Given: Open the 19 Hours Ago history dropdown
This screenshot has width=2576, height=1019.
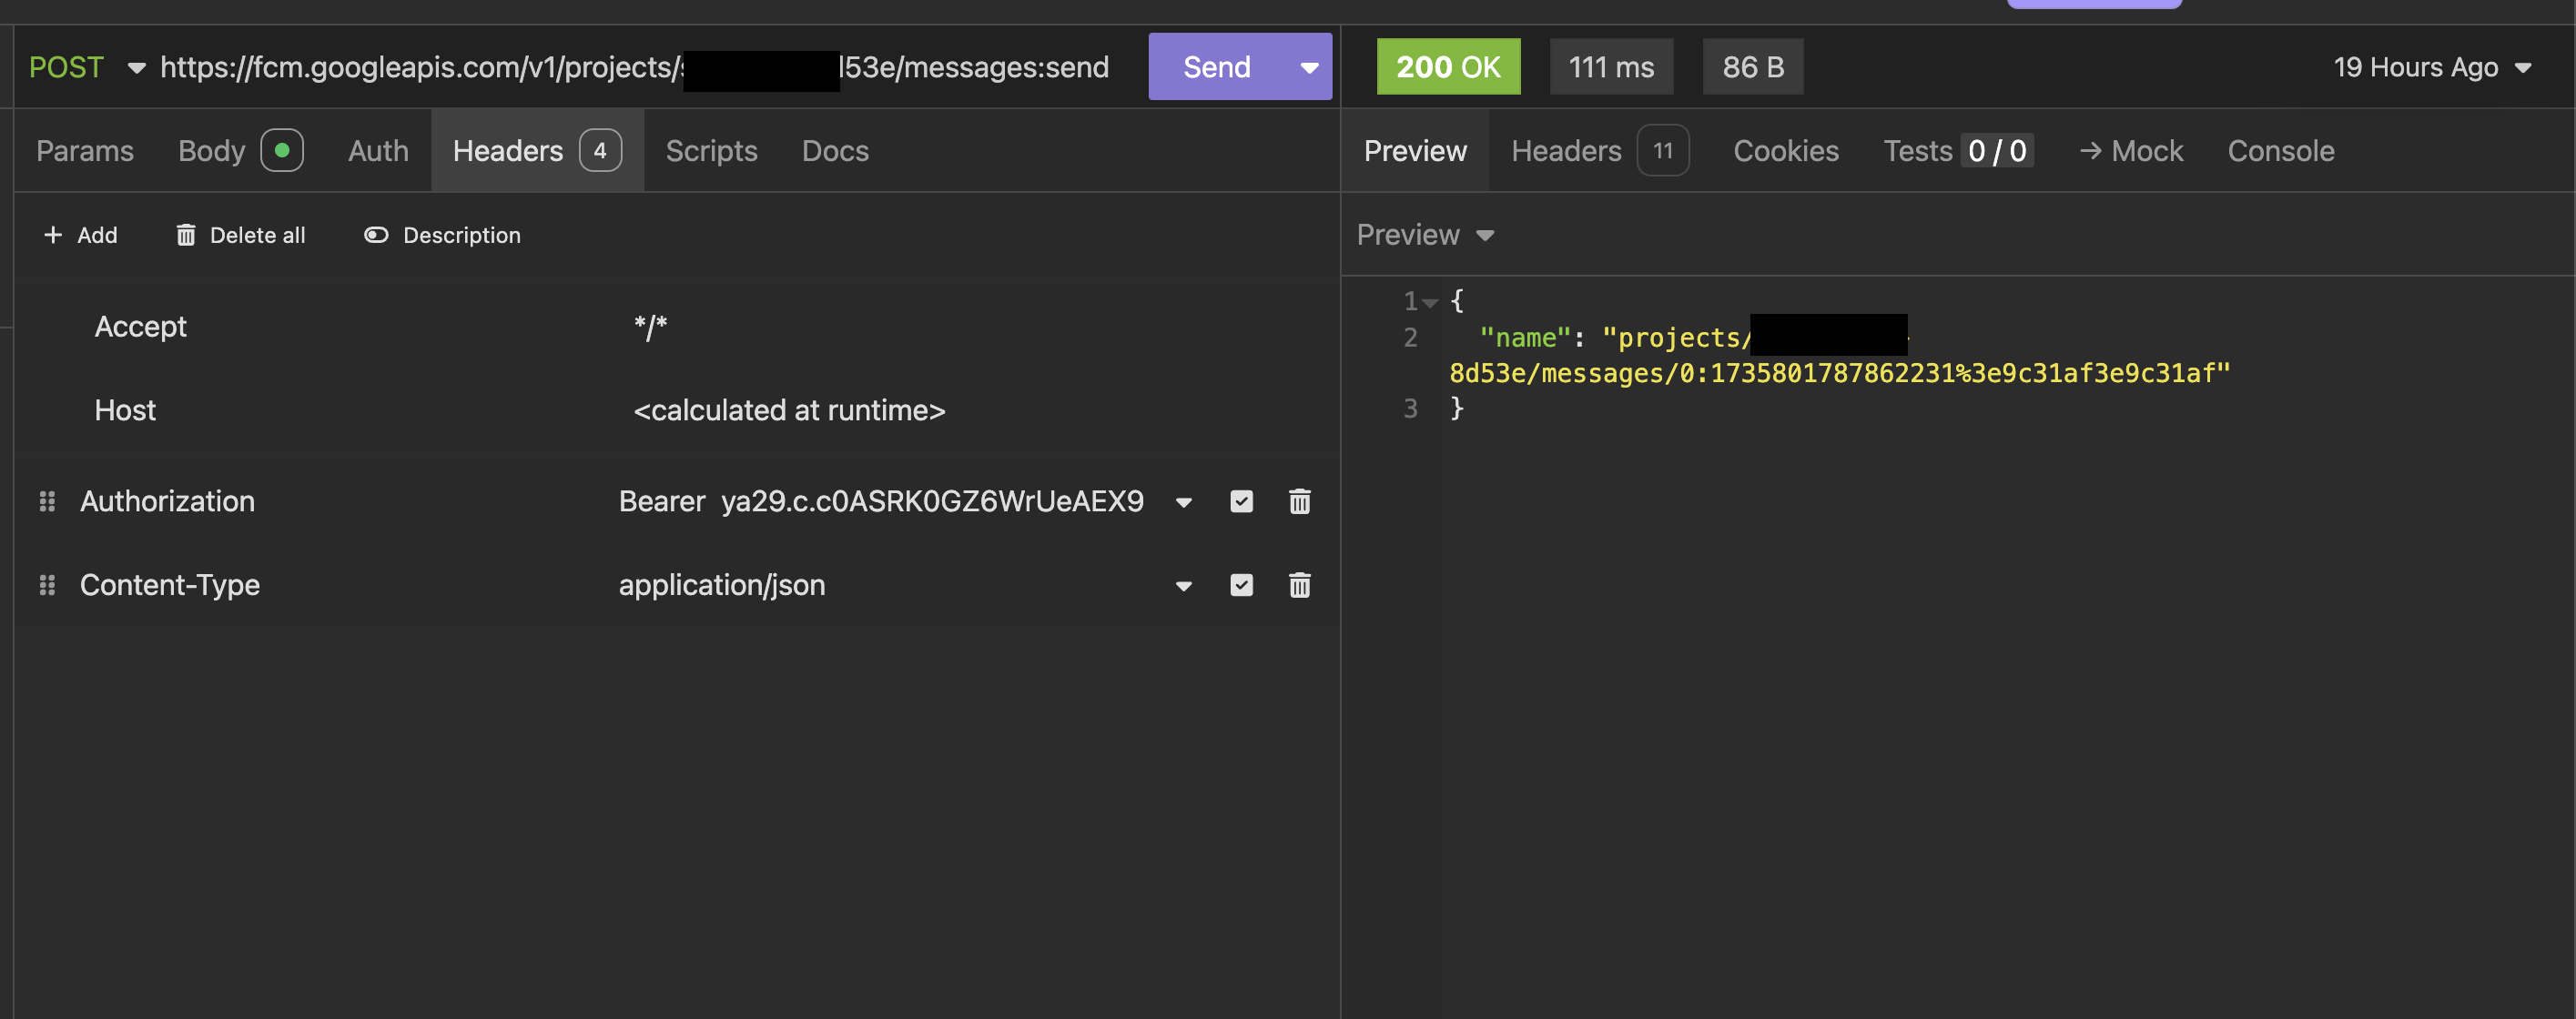Looking at the screenshot, I should 2433,67.
